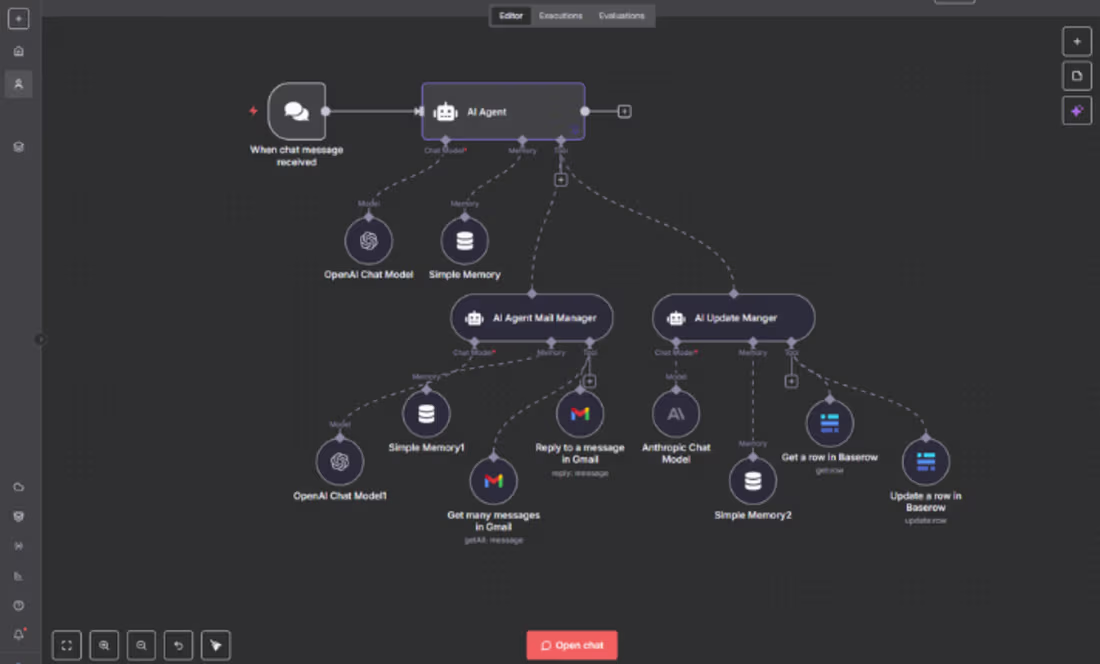1100x664 pixels.
Task: Open the templates box icon in sidebar
Action: pyautogui.click(x=19, y=516)
